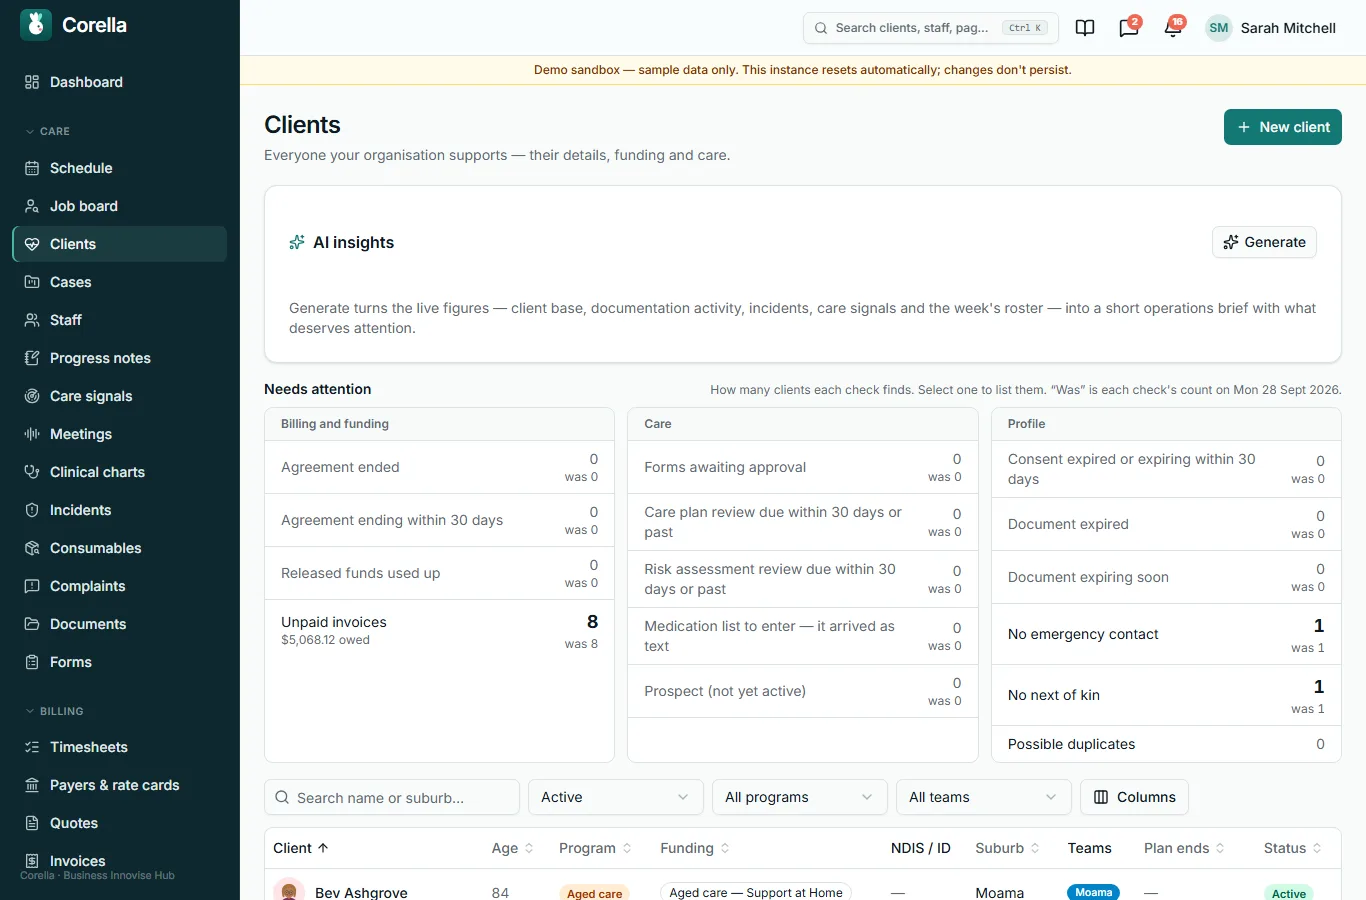The width and height of the screenshot is (1366, 900).
Task: Sort table by Age column
Action: tap(512, 848)
